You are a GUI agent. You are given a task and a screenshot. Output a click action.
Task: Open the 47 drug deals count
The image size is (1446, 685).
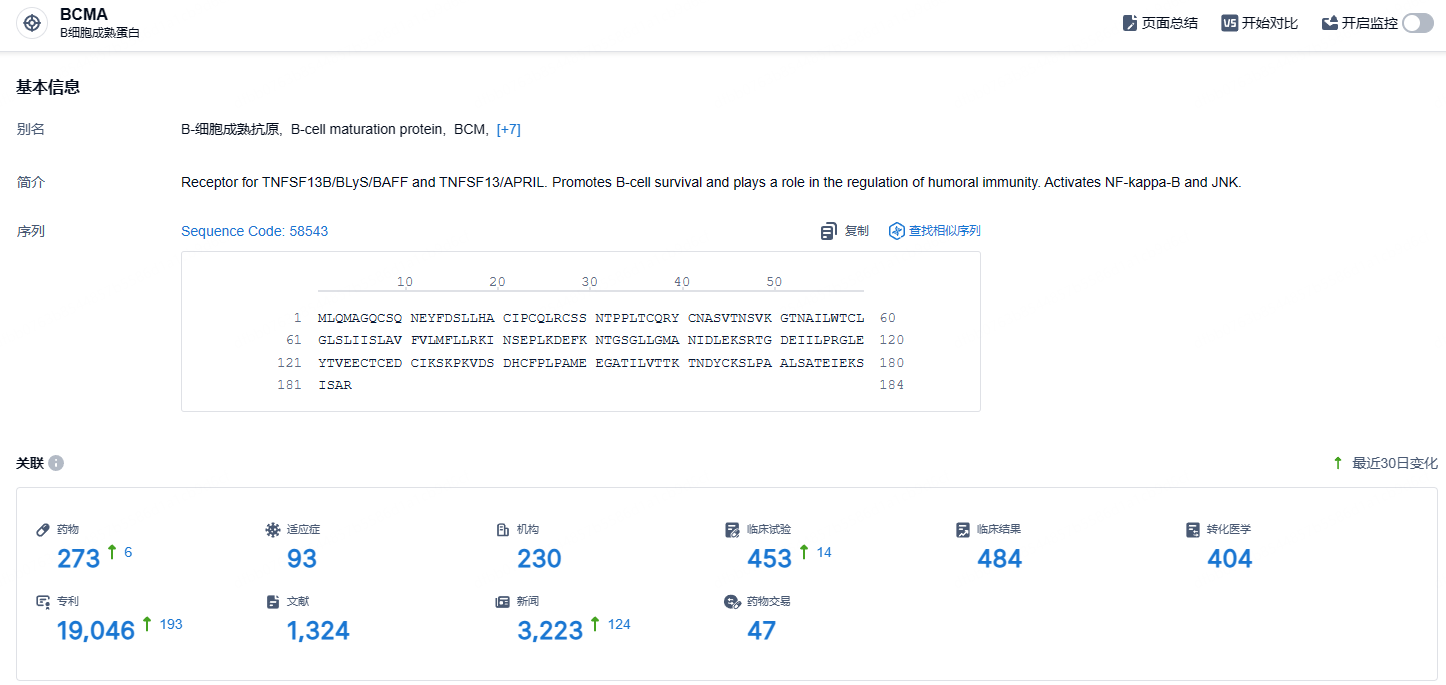(761, 630)
